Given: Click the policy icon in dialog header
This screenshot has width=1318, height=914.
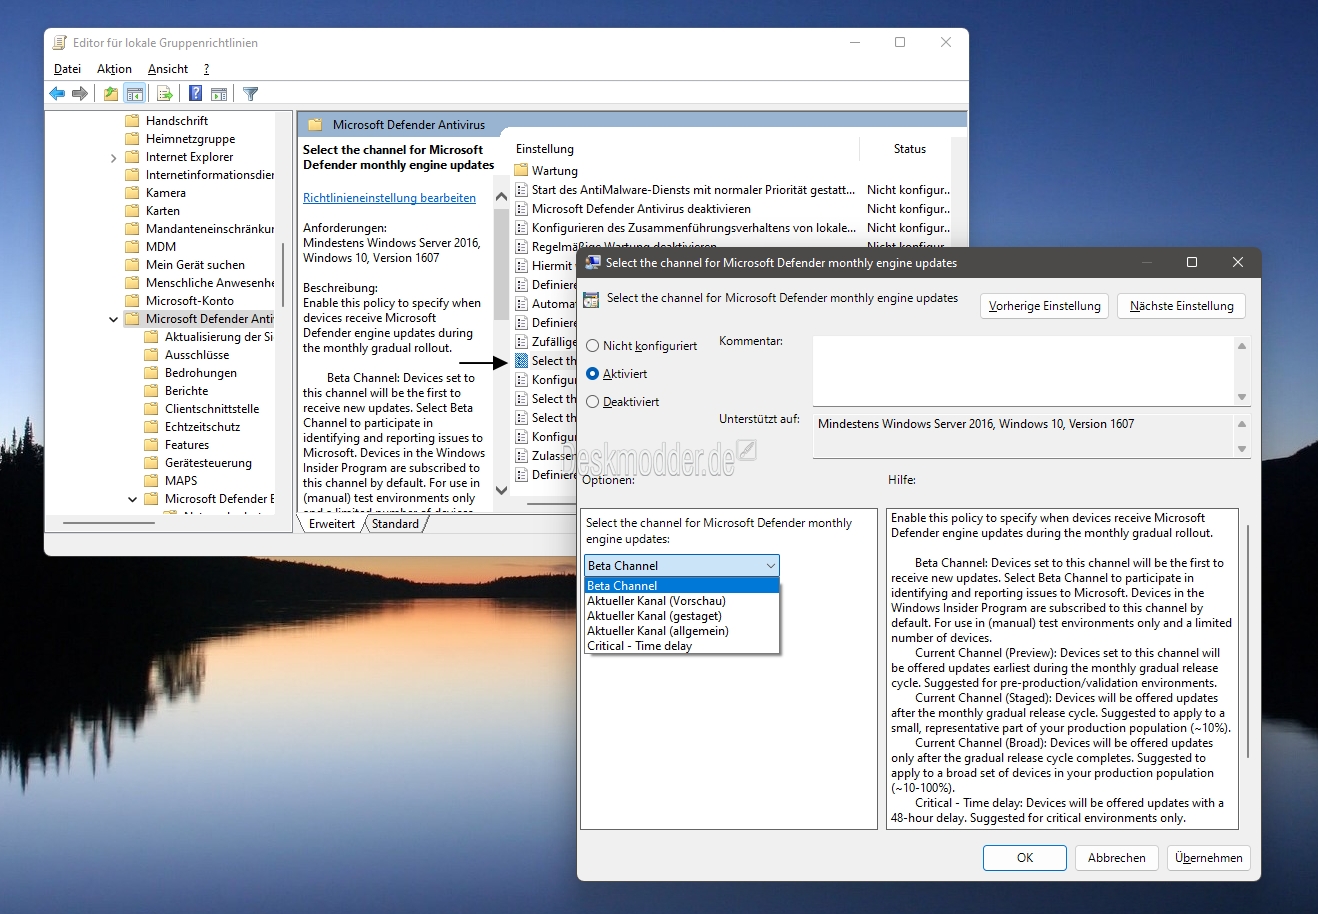Looking at the screenshot, I should pyautogui.click(x=591, y=299).
